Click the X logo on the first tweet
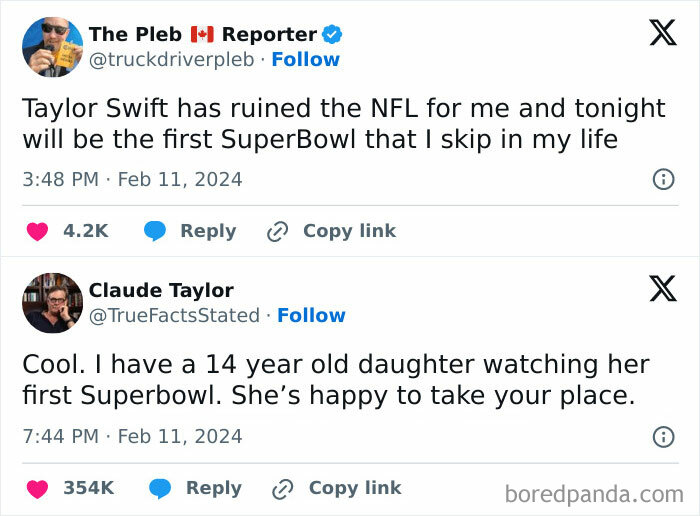 coord(662,32)
